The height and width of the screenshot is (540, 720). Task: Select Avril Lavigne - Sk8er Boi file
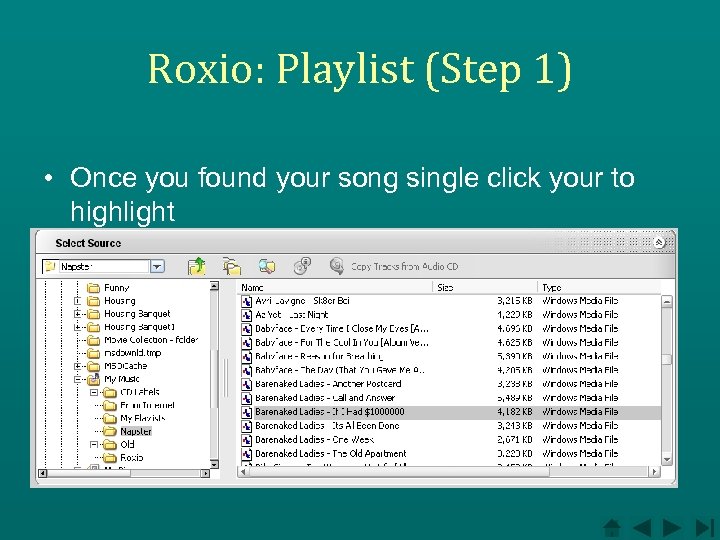(x=303, y=301)
